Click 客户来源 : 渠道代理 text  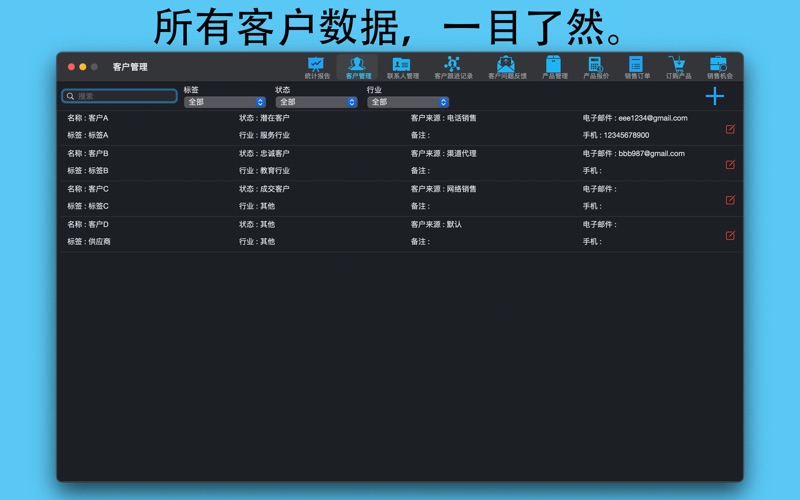[x=443, y=153]
